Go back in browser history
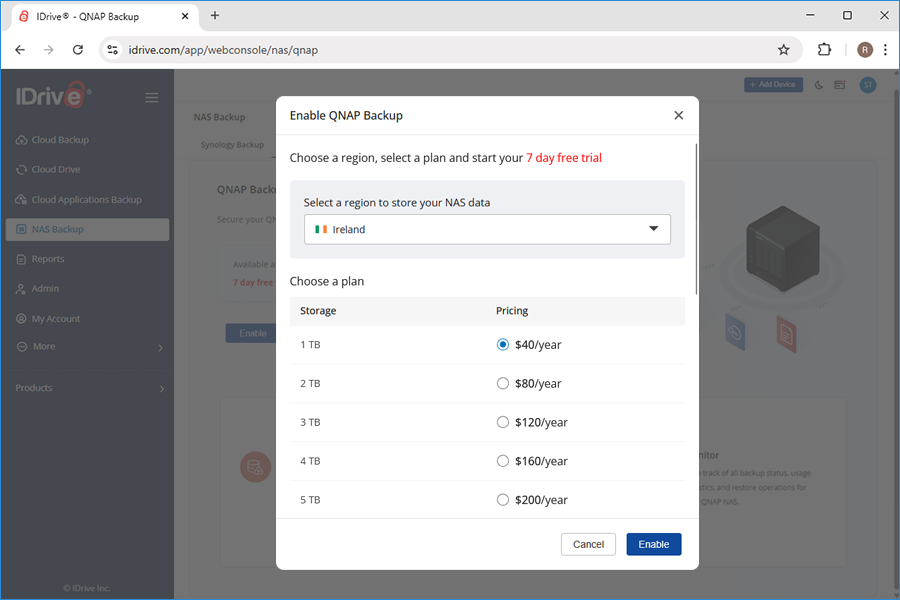Screen dimensions: 900x600 [20, 50]
